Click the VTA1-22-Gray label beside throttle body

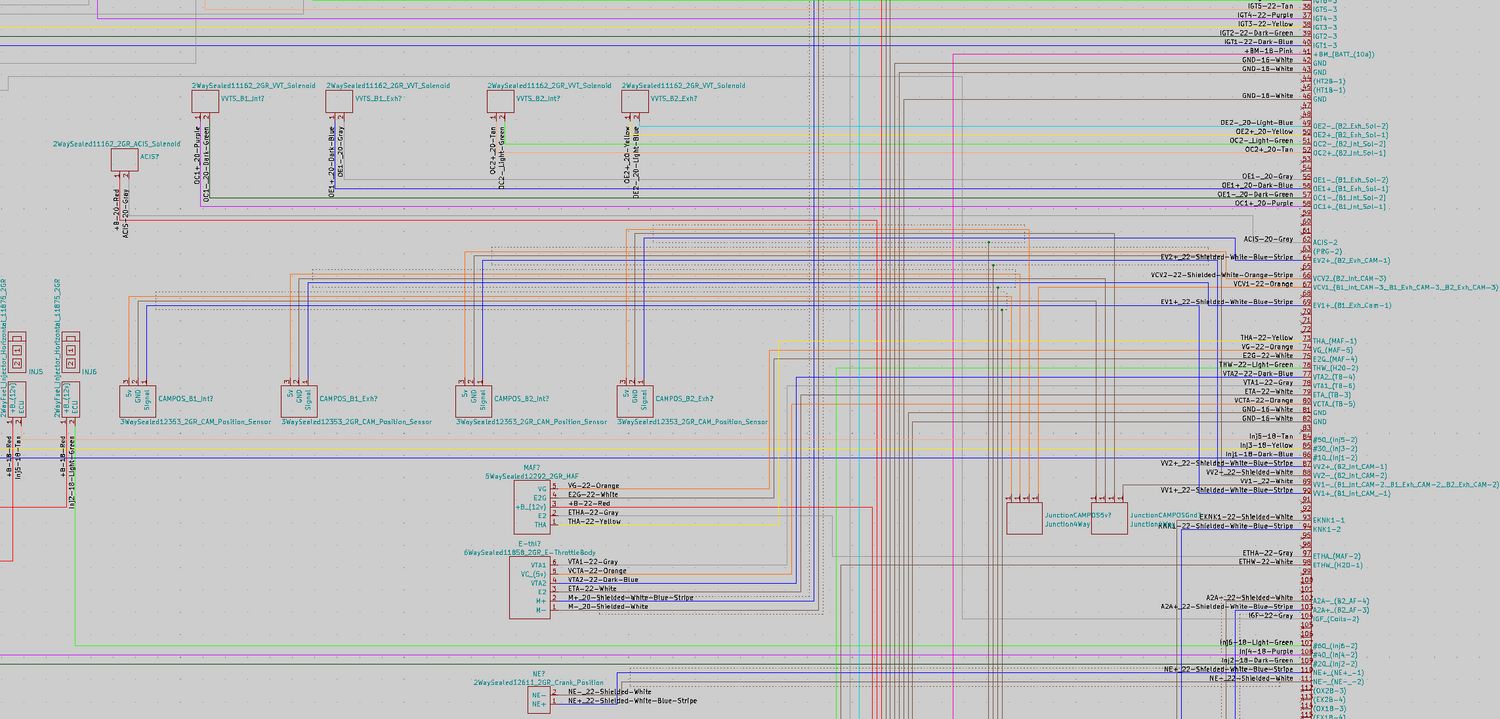592,562
